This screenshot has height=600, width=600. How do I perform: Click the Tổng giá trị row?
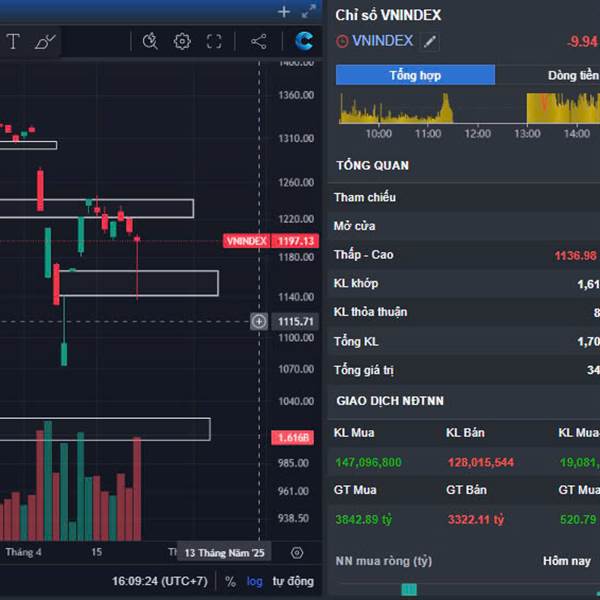coord(464,370)
